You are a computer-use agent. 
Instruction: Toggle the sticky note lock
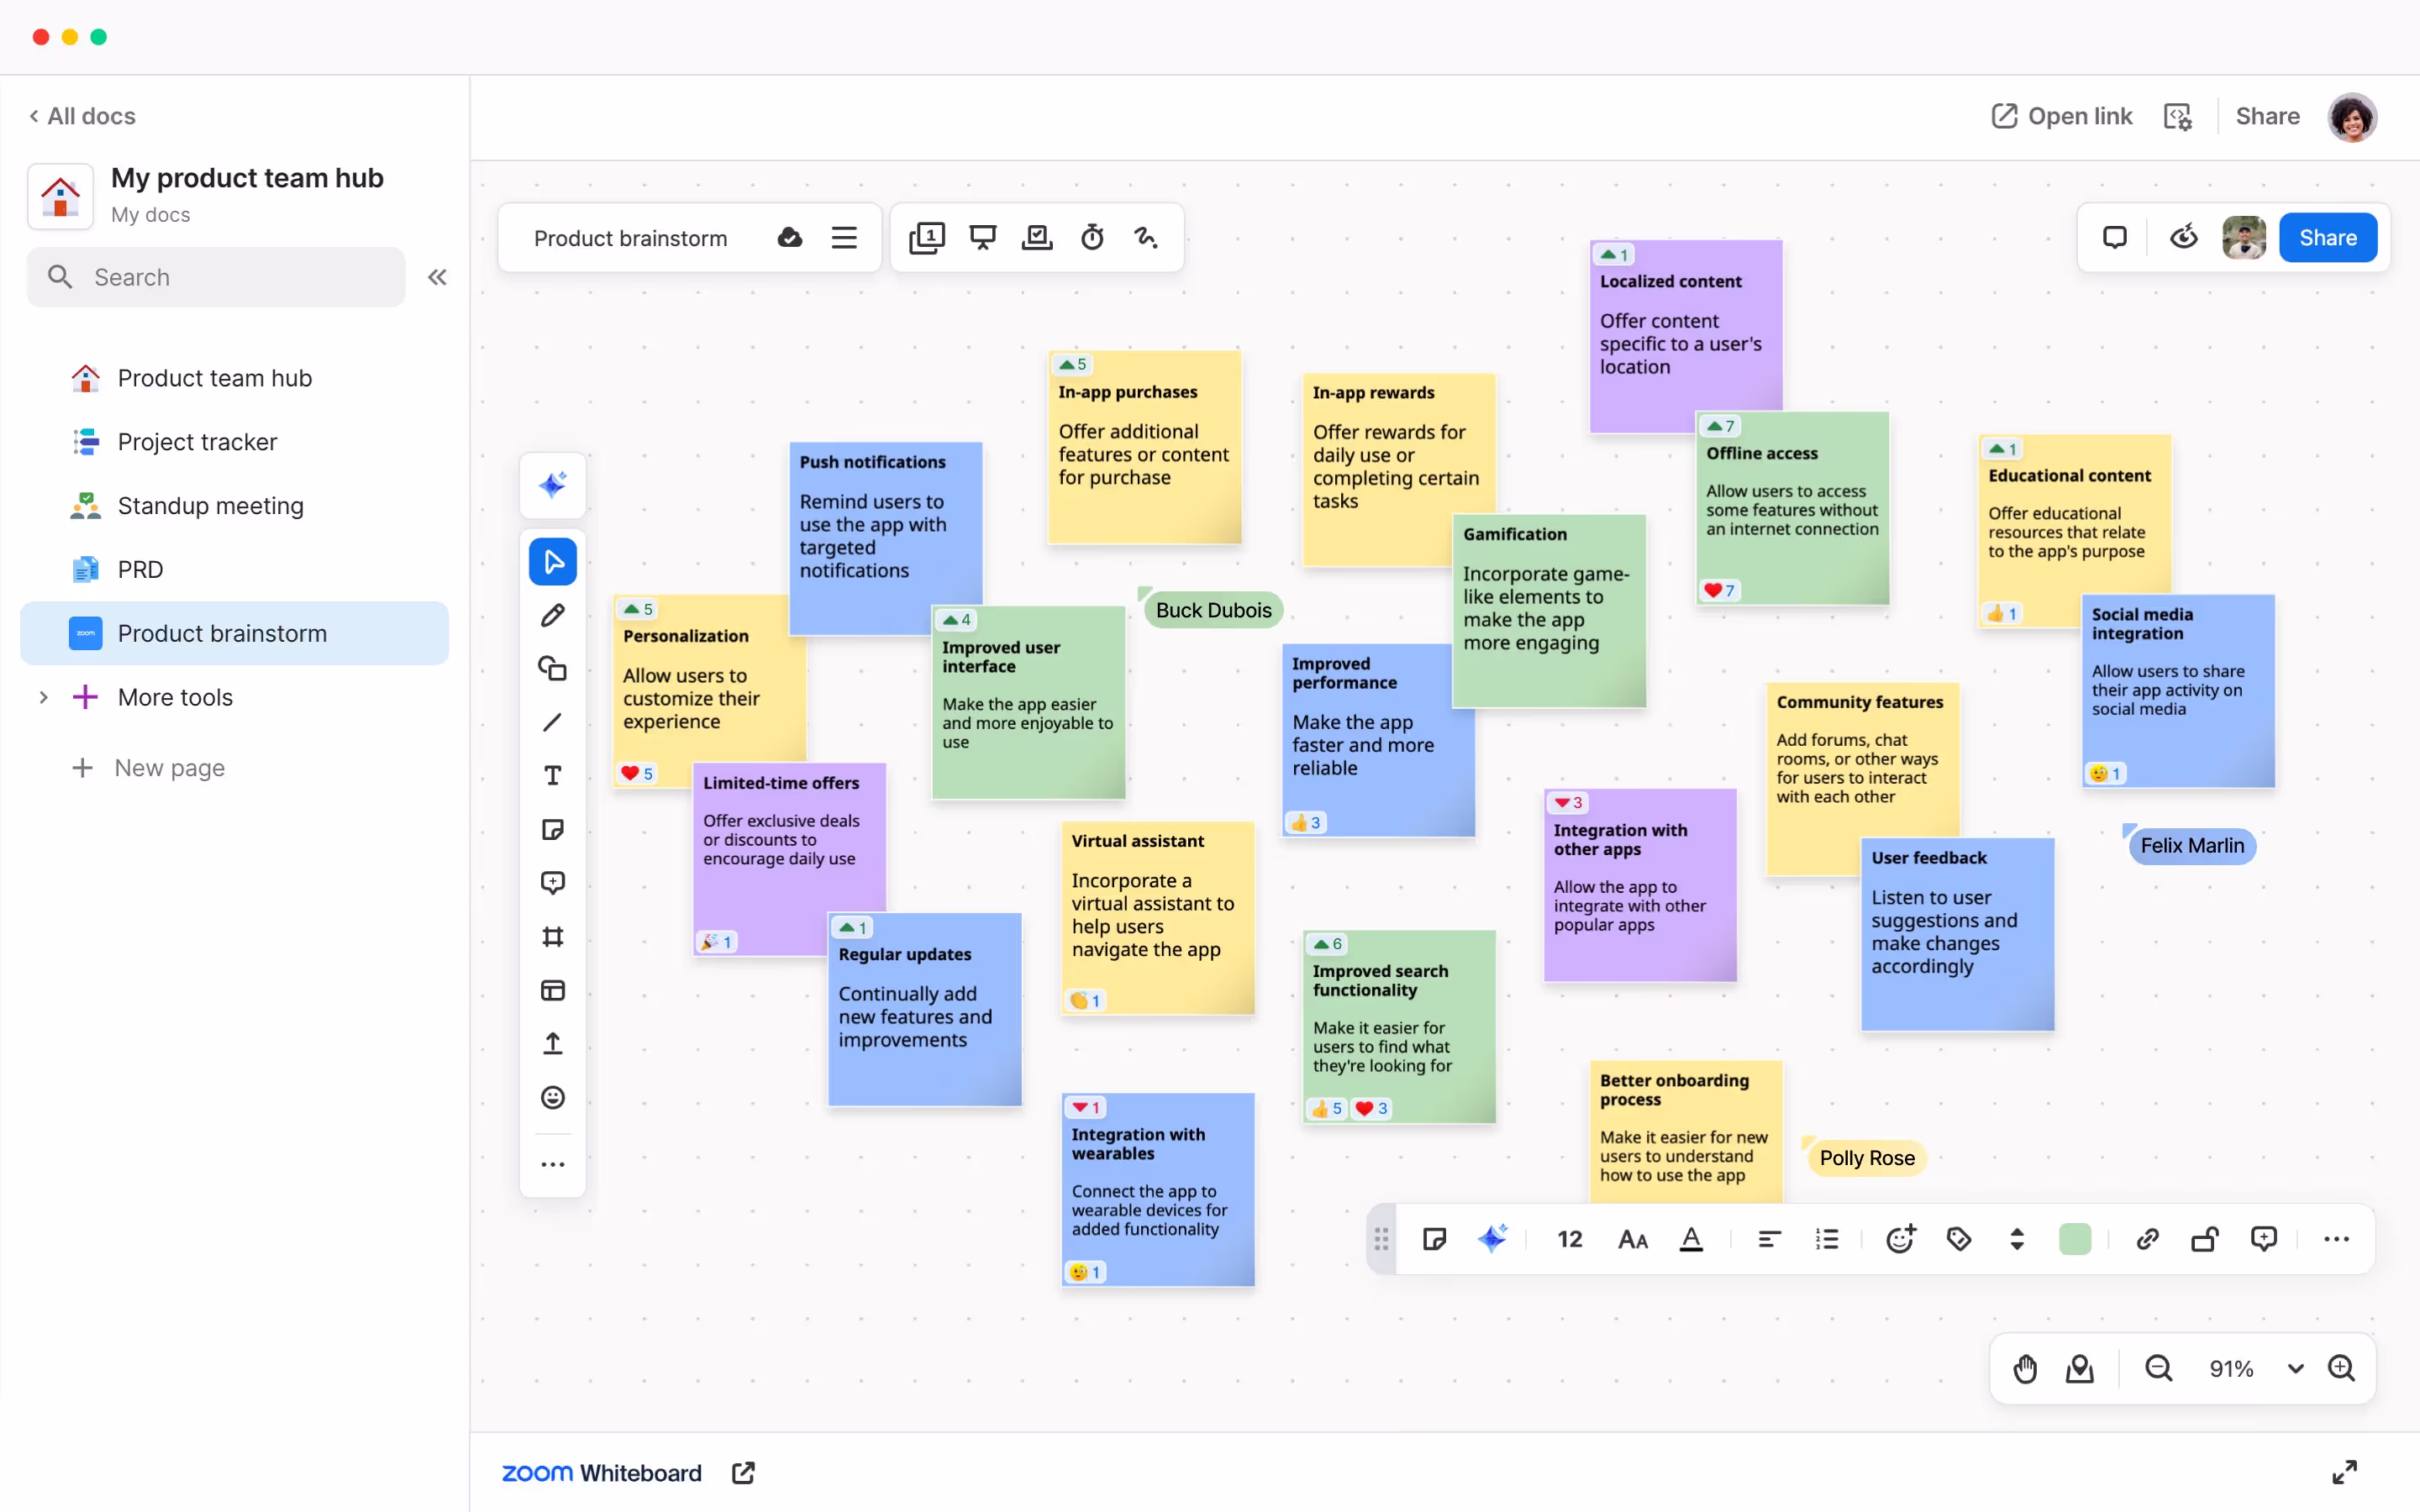[2205, 1240]
